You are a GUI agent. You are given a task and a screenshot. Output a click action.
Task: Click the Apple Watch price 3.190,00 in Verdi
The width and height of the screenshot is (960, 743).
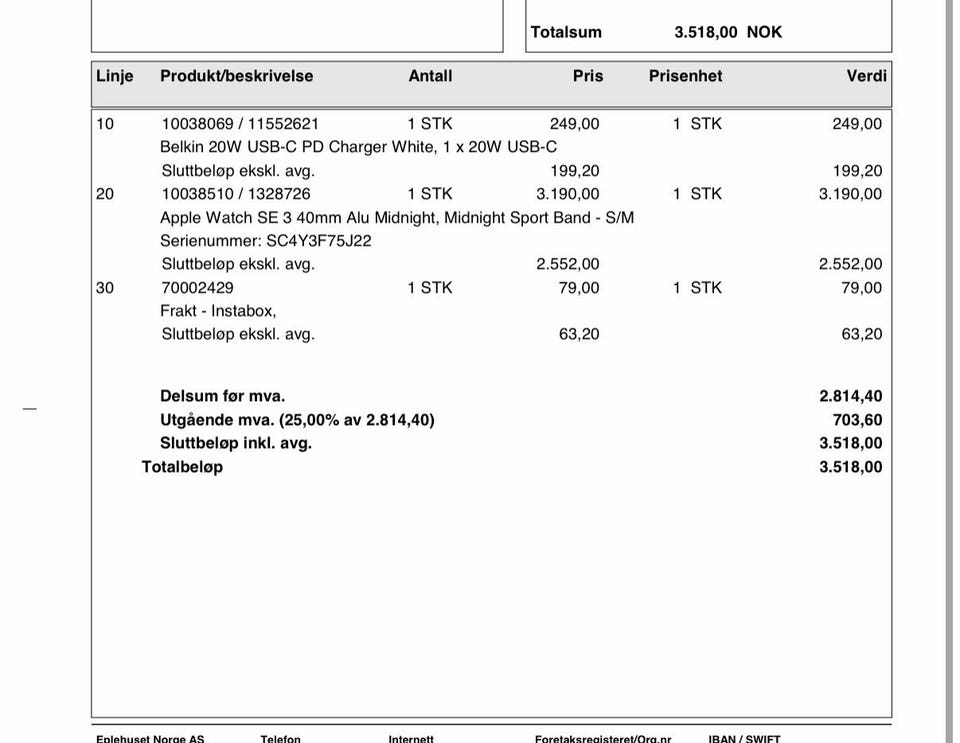click(850, 194)
